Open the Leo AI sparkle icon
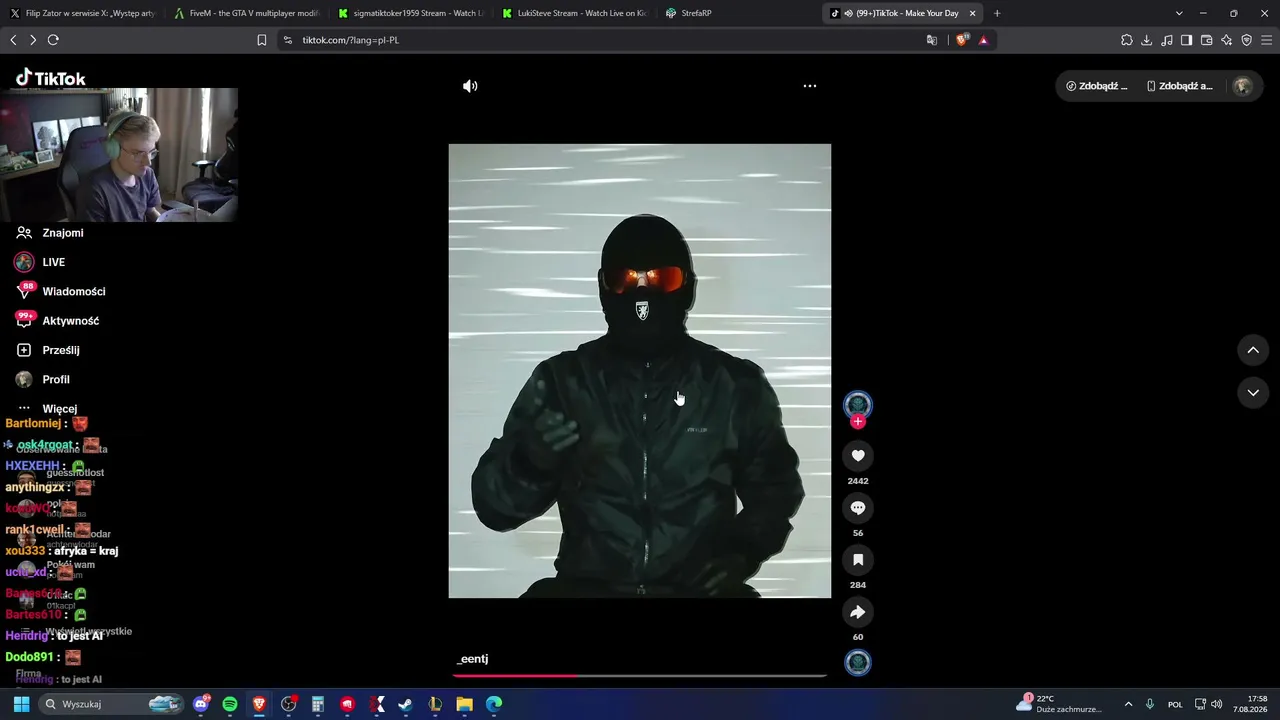The height and width of the screenshot is (720, 1280). tap(1227, 40)
